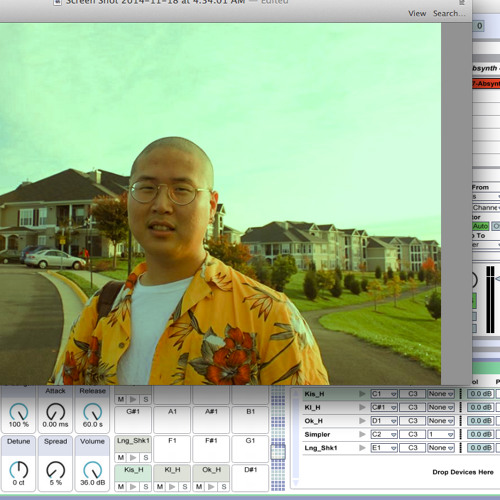Solo the Kis_H pad

[146, 487]
